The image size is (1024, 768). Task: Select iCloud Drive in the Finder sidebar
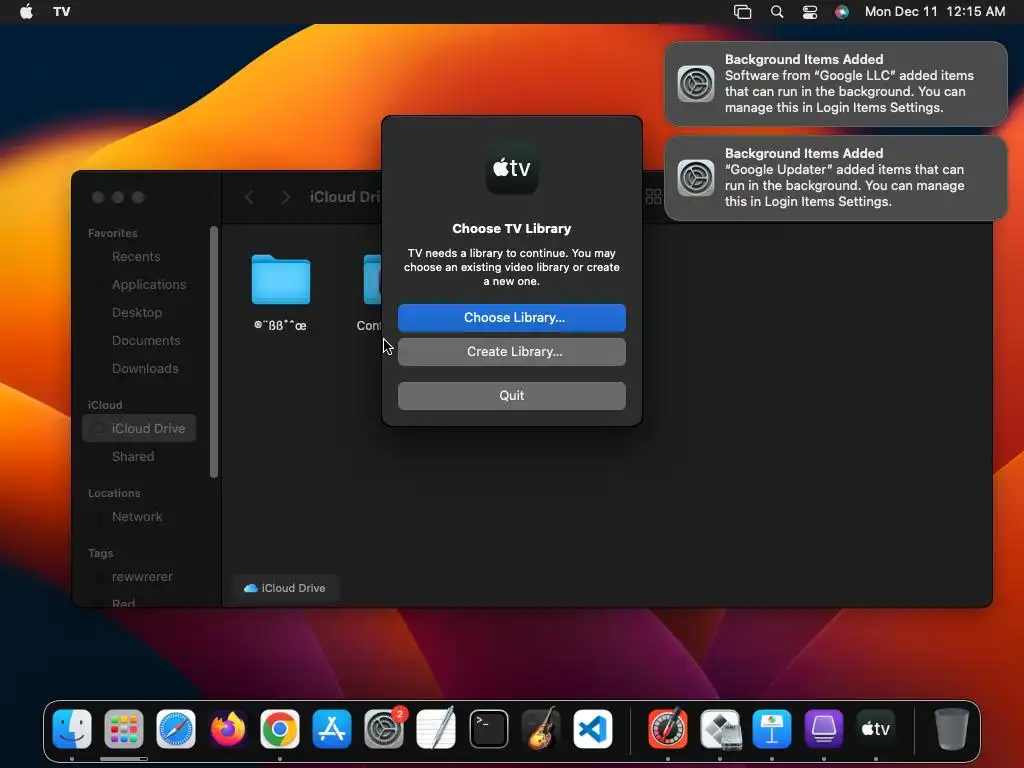click(139, 428)
